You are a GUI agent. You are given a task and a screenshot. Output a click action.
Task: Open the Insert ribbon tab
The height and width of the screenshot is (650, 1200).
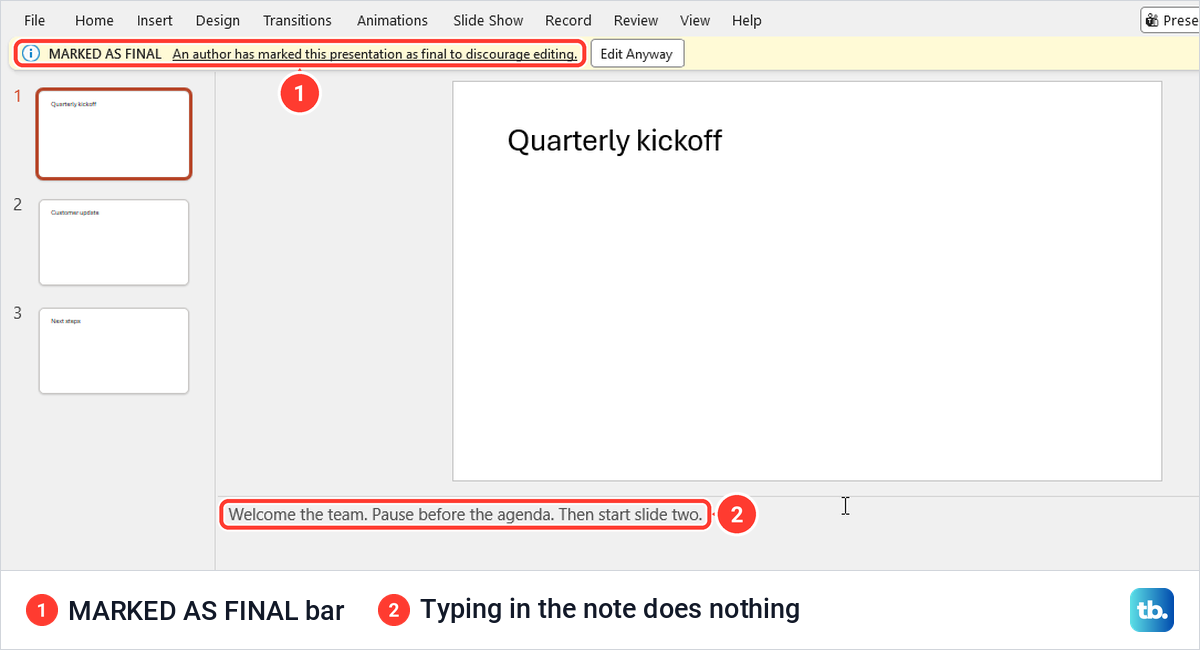(x=155, y=20)
